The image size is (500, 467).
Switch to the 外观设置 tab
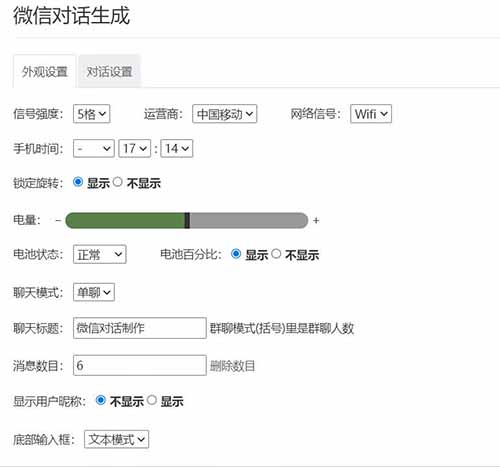click(45, 71)
